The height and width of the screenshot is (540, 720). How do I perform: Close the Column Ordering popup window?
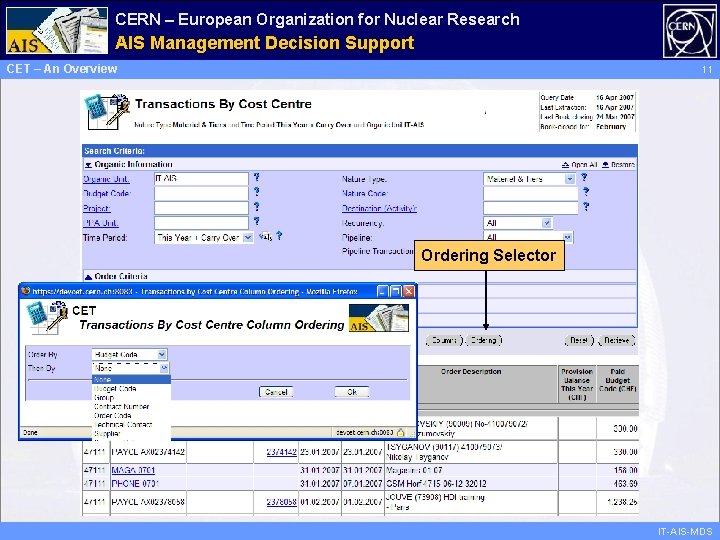[408, 291]
